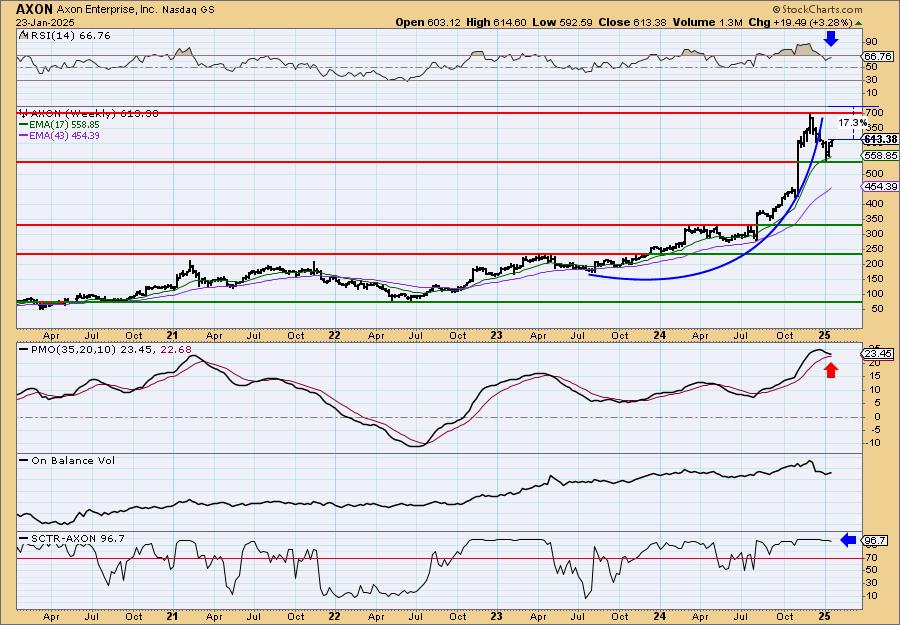
Task: Click the Nasdaq GS exchange label
Action: point(186,10)
